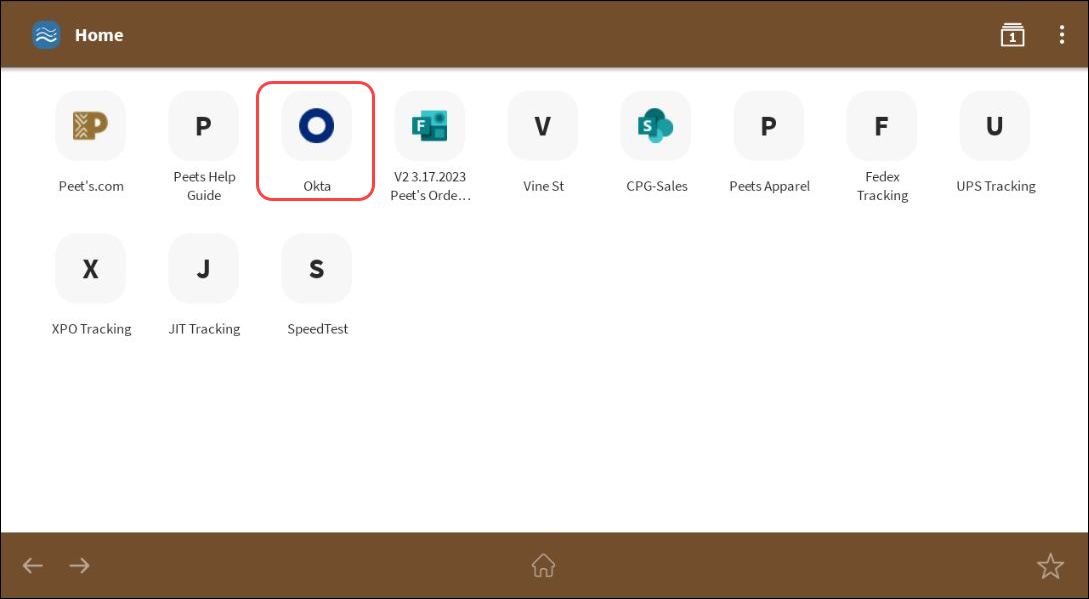Image resolution: width=1089 pixels, height=599 pixels.
Task: Navigate back using the left arrow
Action: tap(32, 565)
